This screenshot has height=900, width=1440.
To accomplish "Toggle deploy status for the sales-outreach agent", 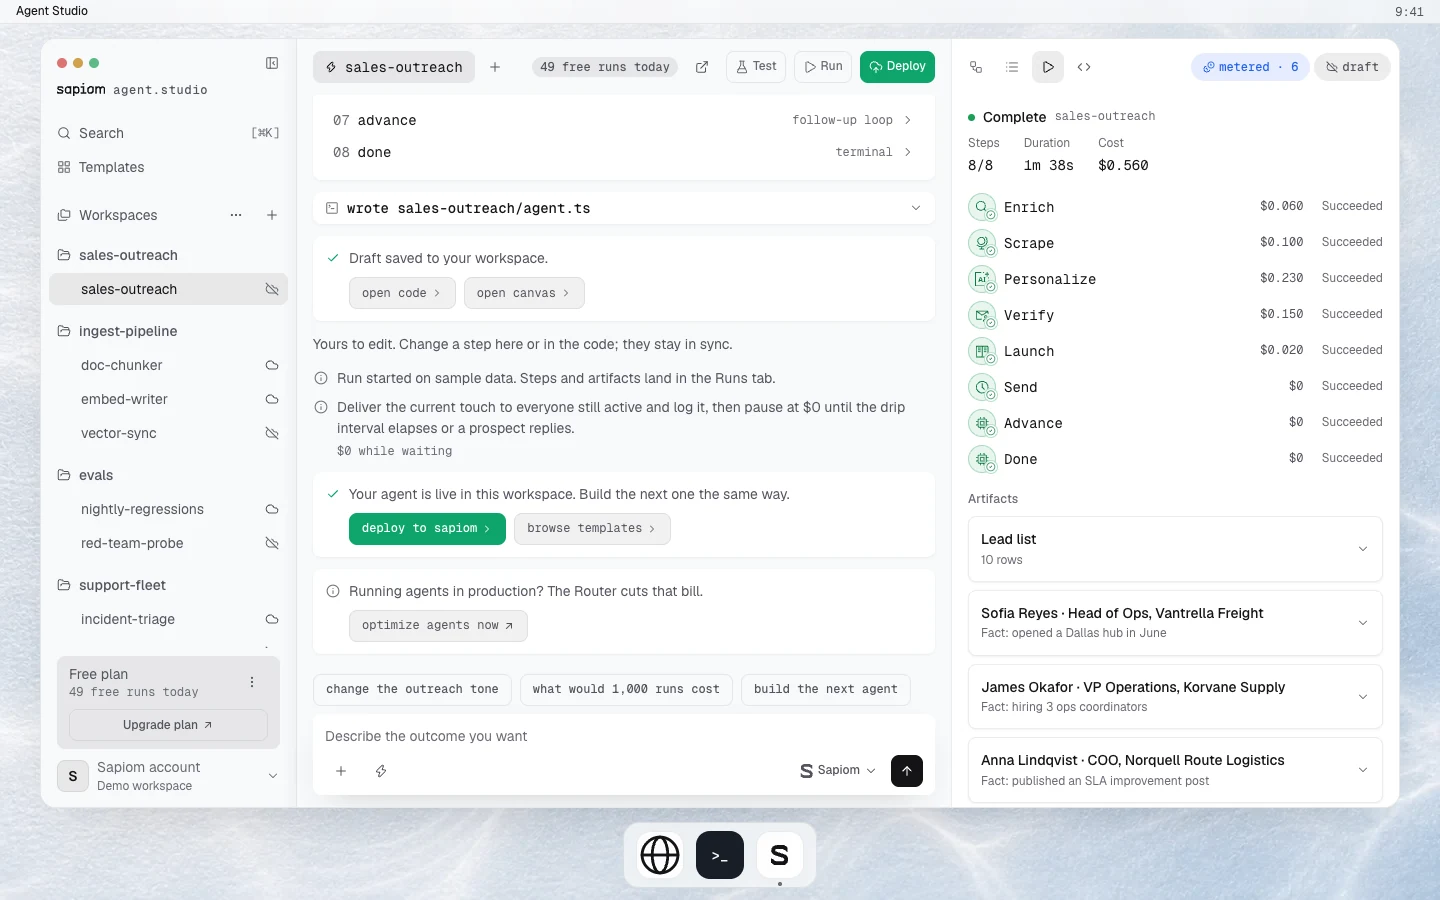I will (x=272, y=289).
